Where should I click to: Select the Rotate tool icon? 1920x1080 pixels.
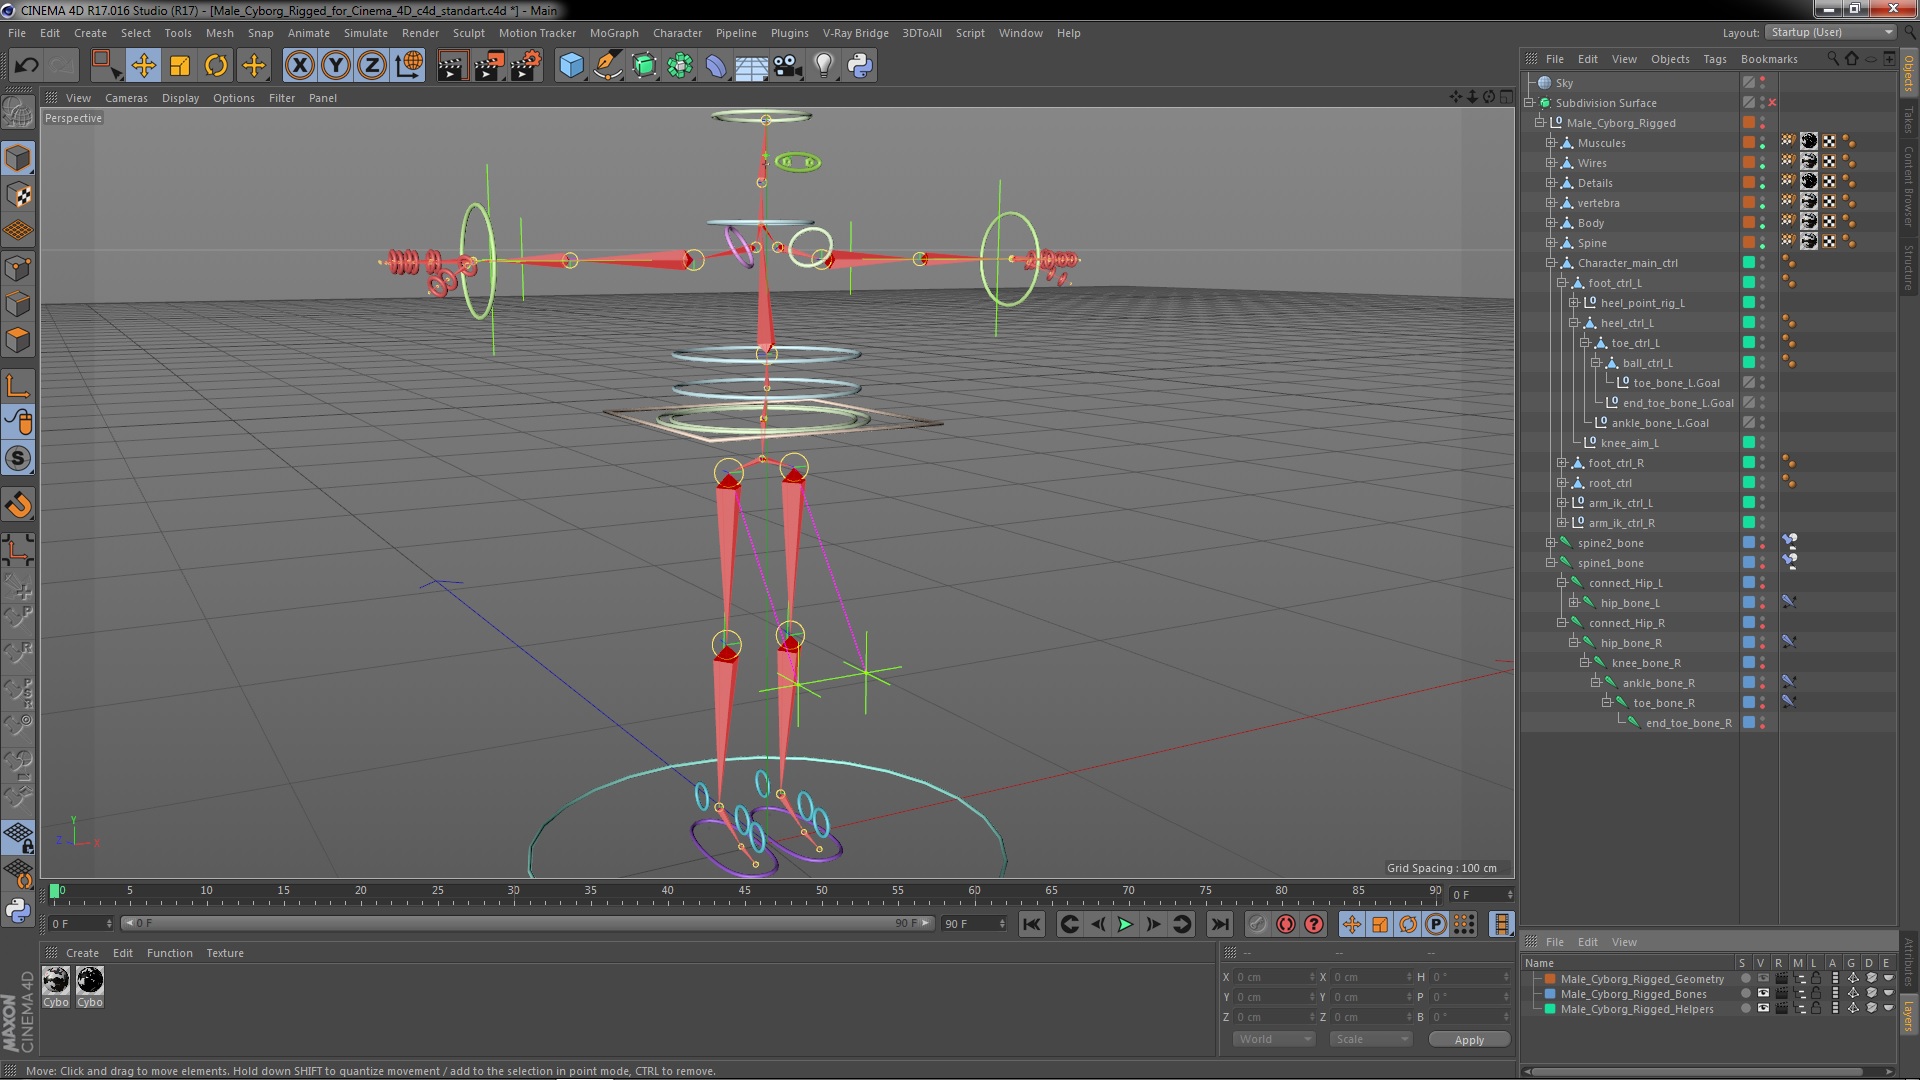[216, 66]
